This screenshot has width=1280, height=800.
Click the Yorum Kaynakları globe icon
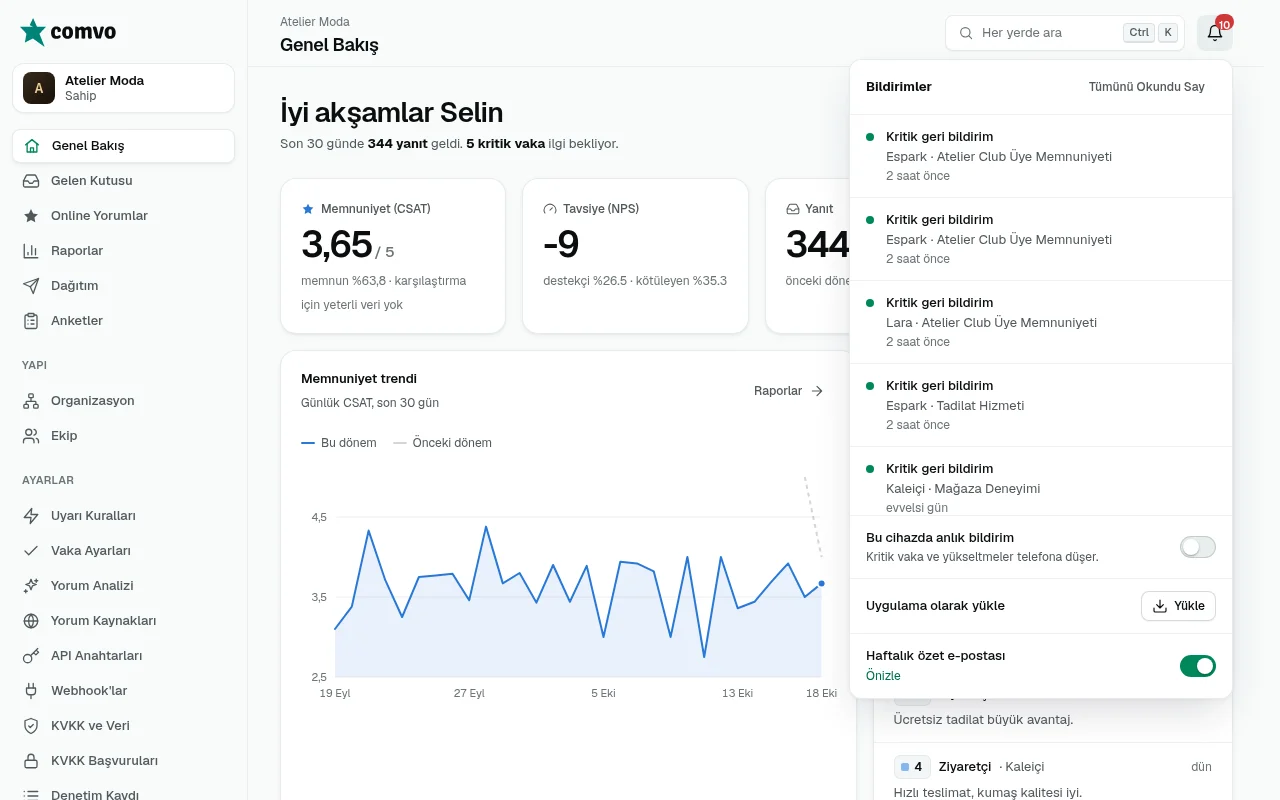(31, 621)
